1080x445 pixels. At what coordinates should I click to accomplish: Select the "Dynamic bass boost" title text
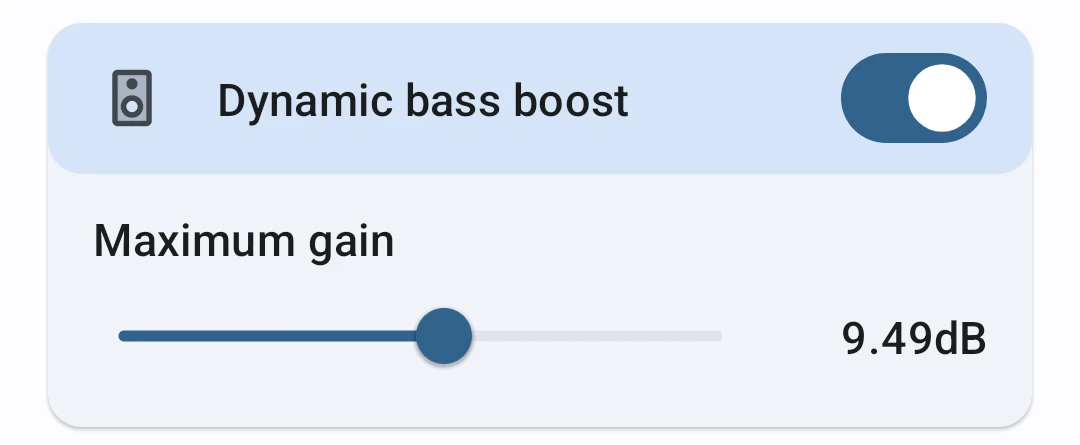click(x=423, y=101)
